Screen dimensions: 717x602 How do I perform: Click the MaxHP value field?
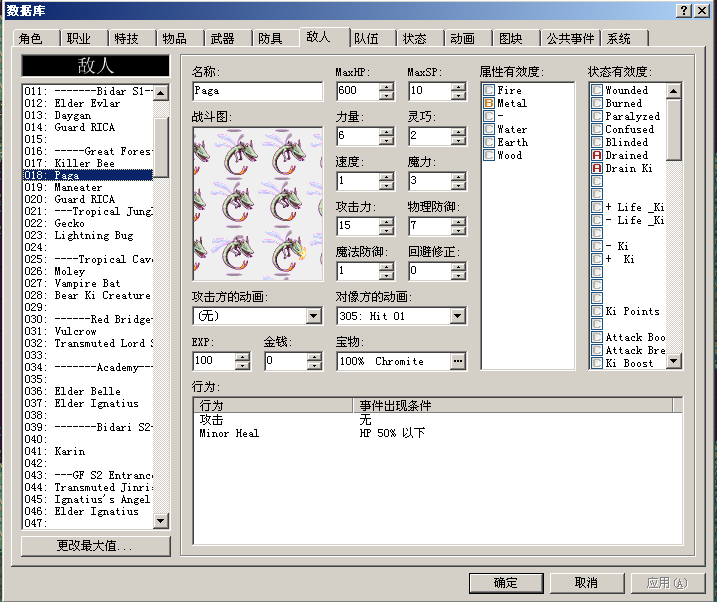pyautogui.click(x=358, y=91)
